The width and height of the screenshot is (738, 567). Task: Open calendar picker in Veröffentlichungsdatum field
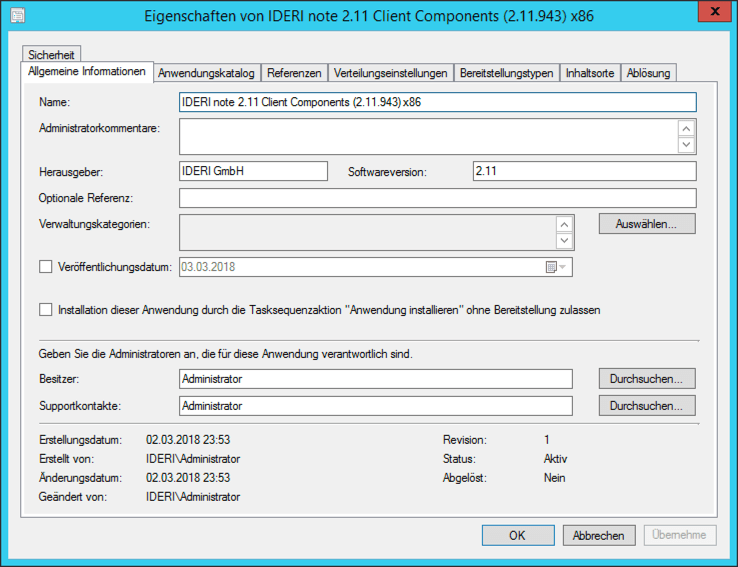[556, 267]
